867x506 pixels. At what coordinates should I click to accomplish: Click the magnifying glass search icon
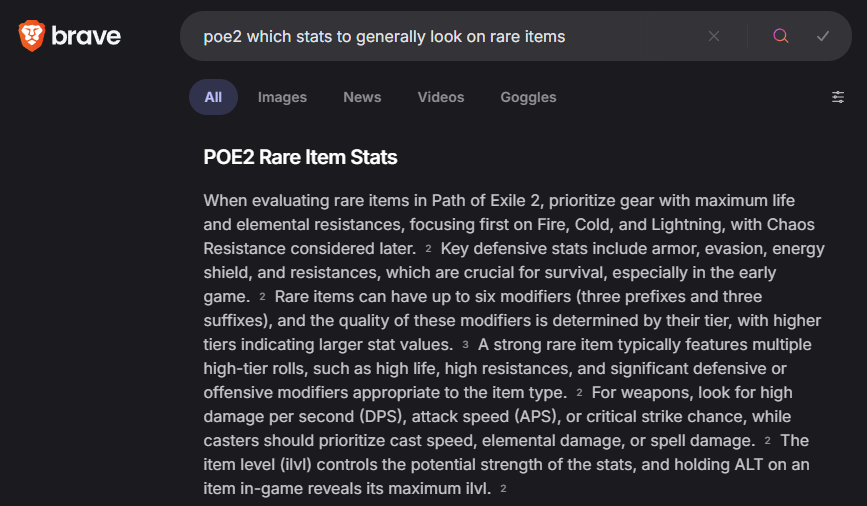(781, 36)
